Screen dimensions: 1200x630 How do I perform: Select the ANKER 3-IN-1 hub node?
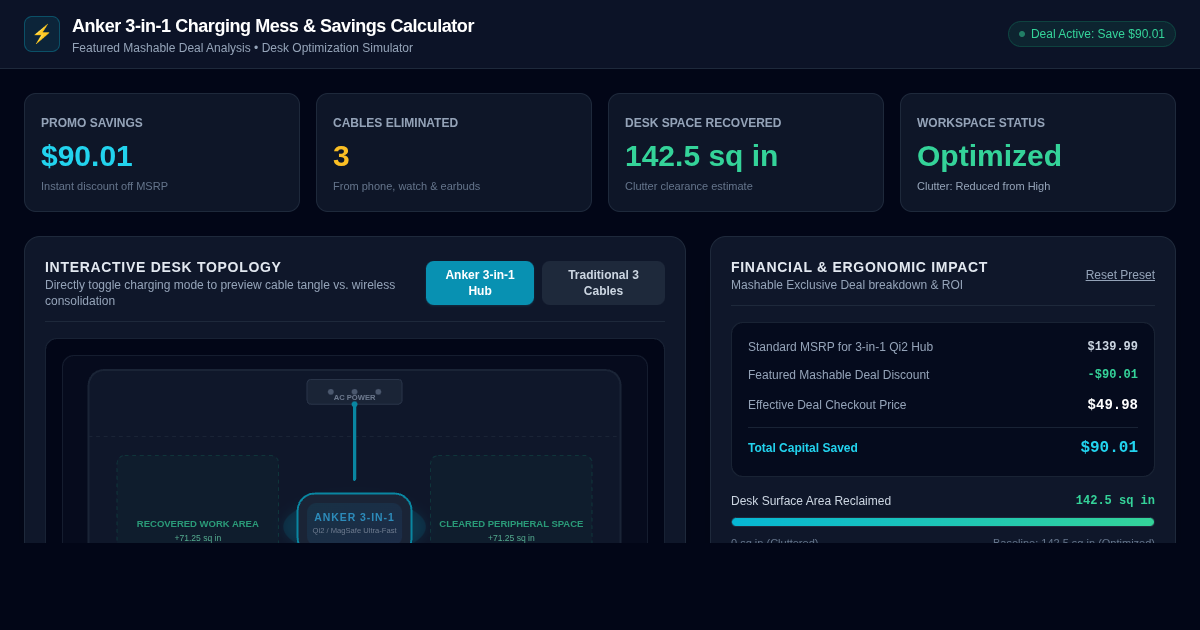click(x=354, y=520)
